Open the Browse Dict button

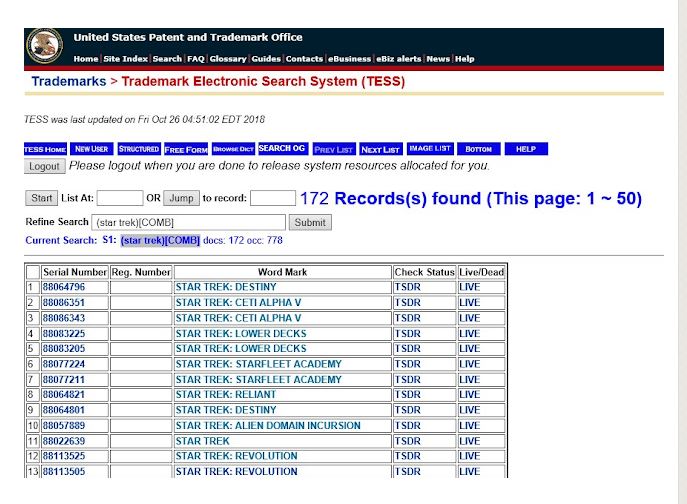[x=233, y=149]
